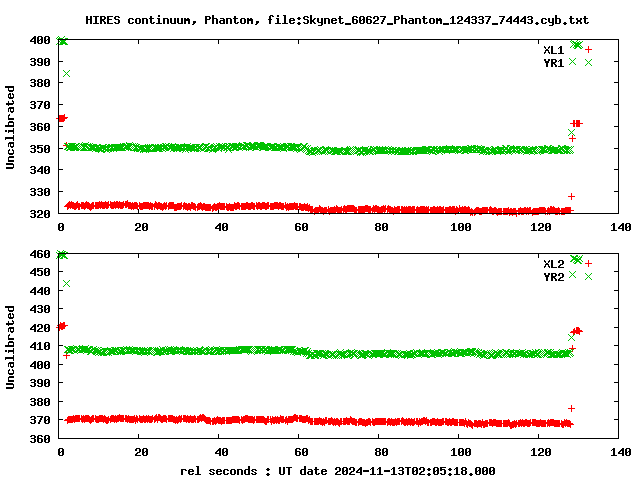Screen dimensions: 640x480
Task: Click the green cross marker beside YR1 legend
Action: [x=588, y=62]
